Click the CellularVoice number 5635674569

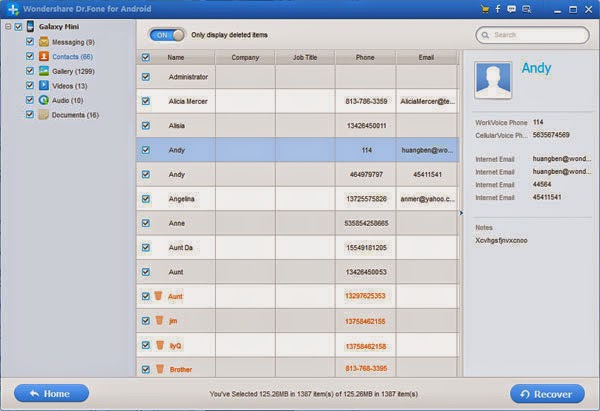click(551, 135)
